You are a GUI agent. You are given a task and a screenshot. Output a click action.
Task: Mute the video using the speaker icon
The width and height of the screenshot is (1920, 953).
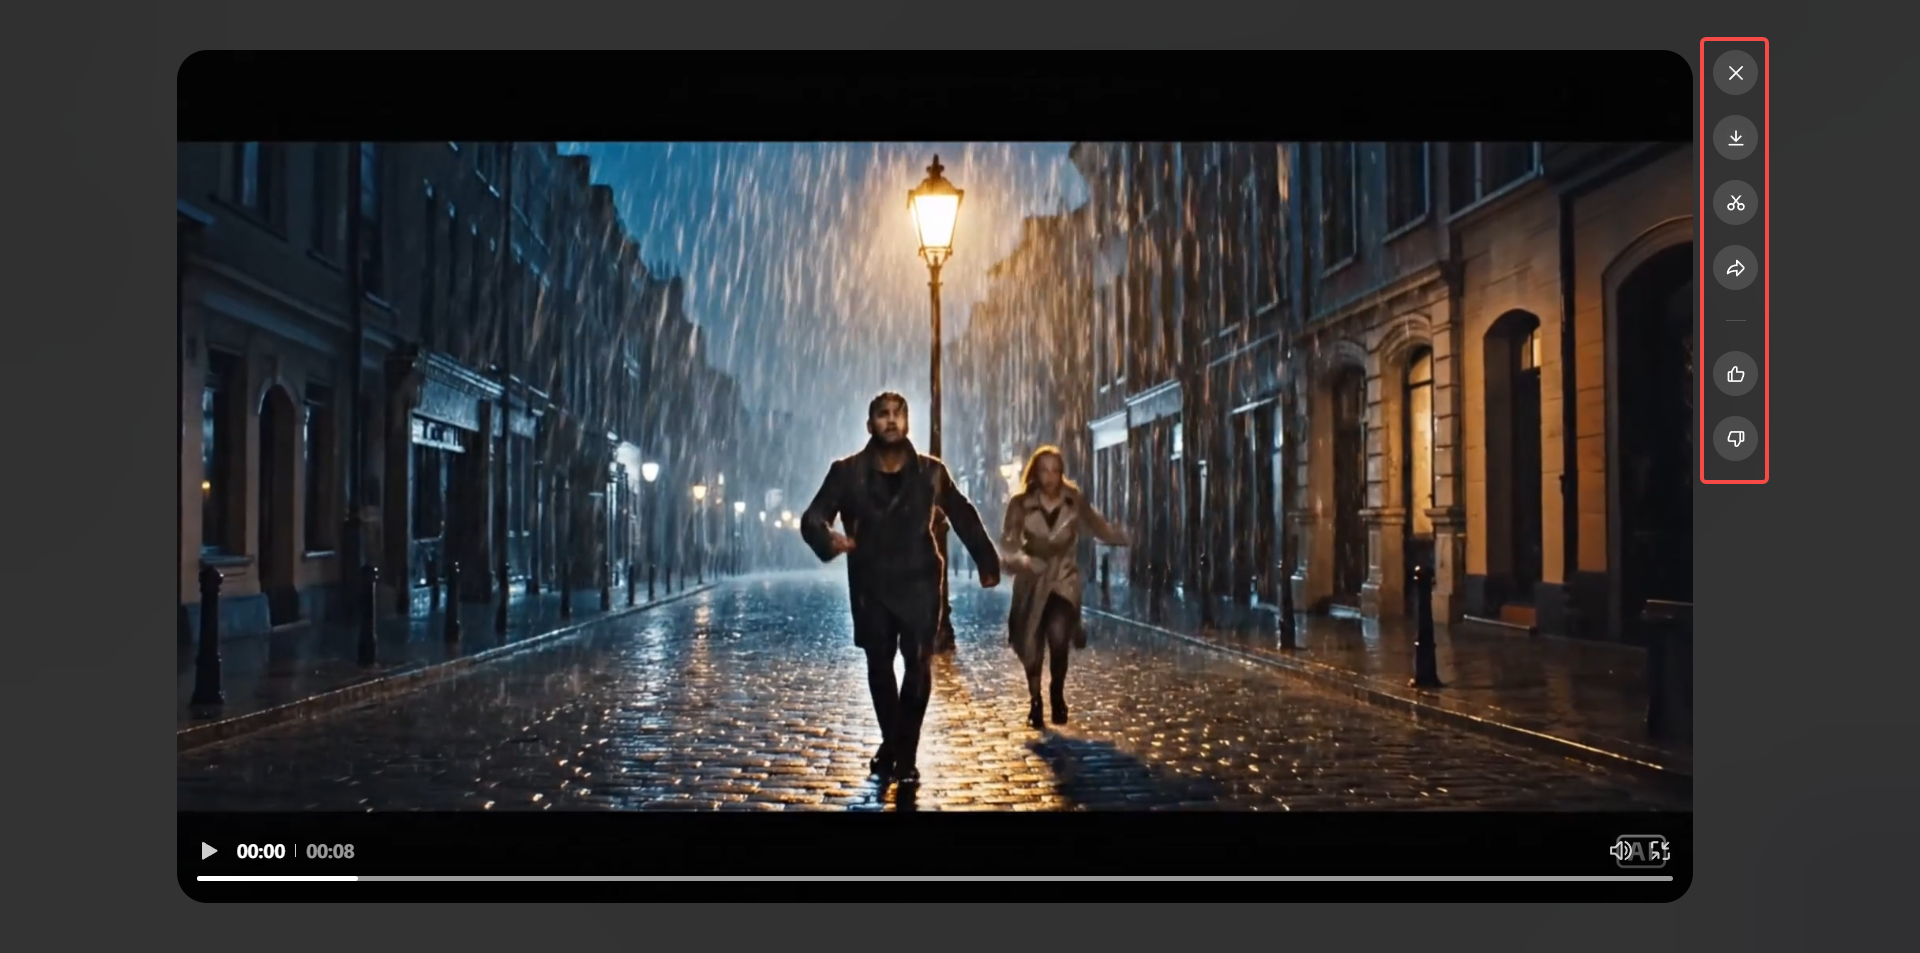pos(1620,851)
